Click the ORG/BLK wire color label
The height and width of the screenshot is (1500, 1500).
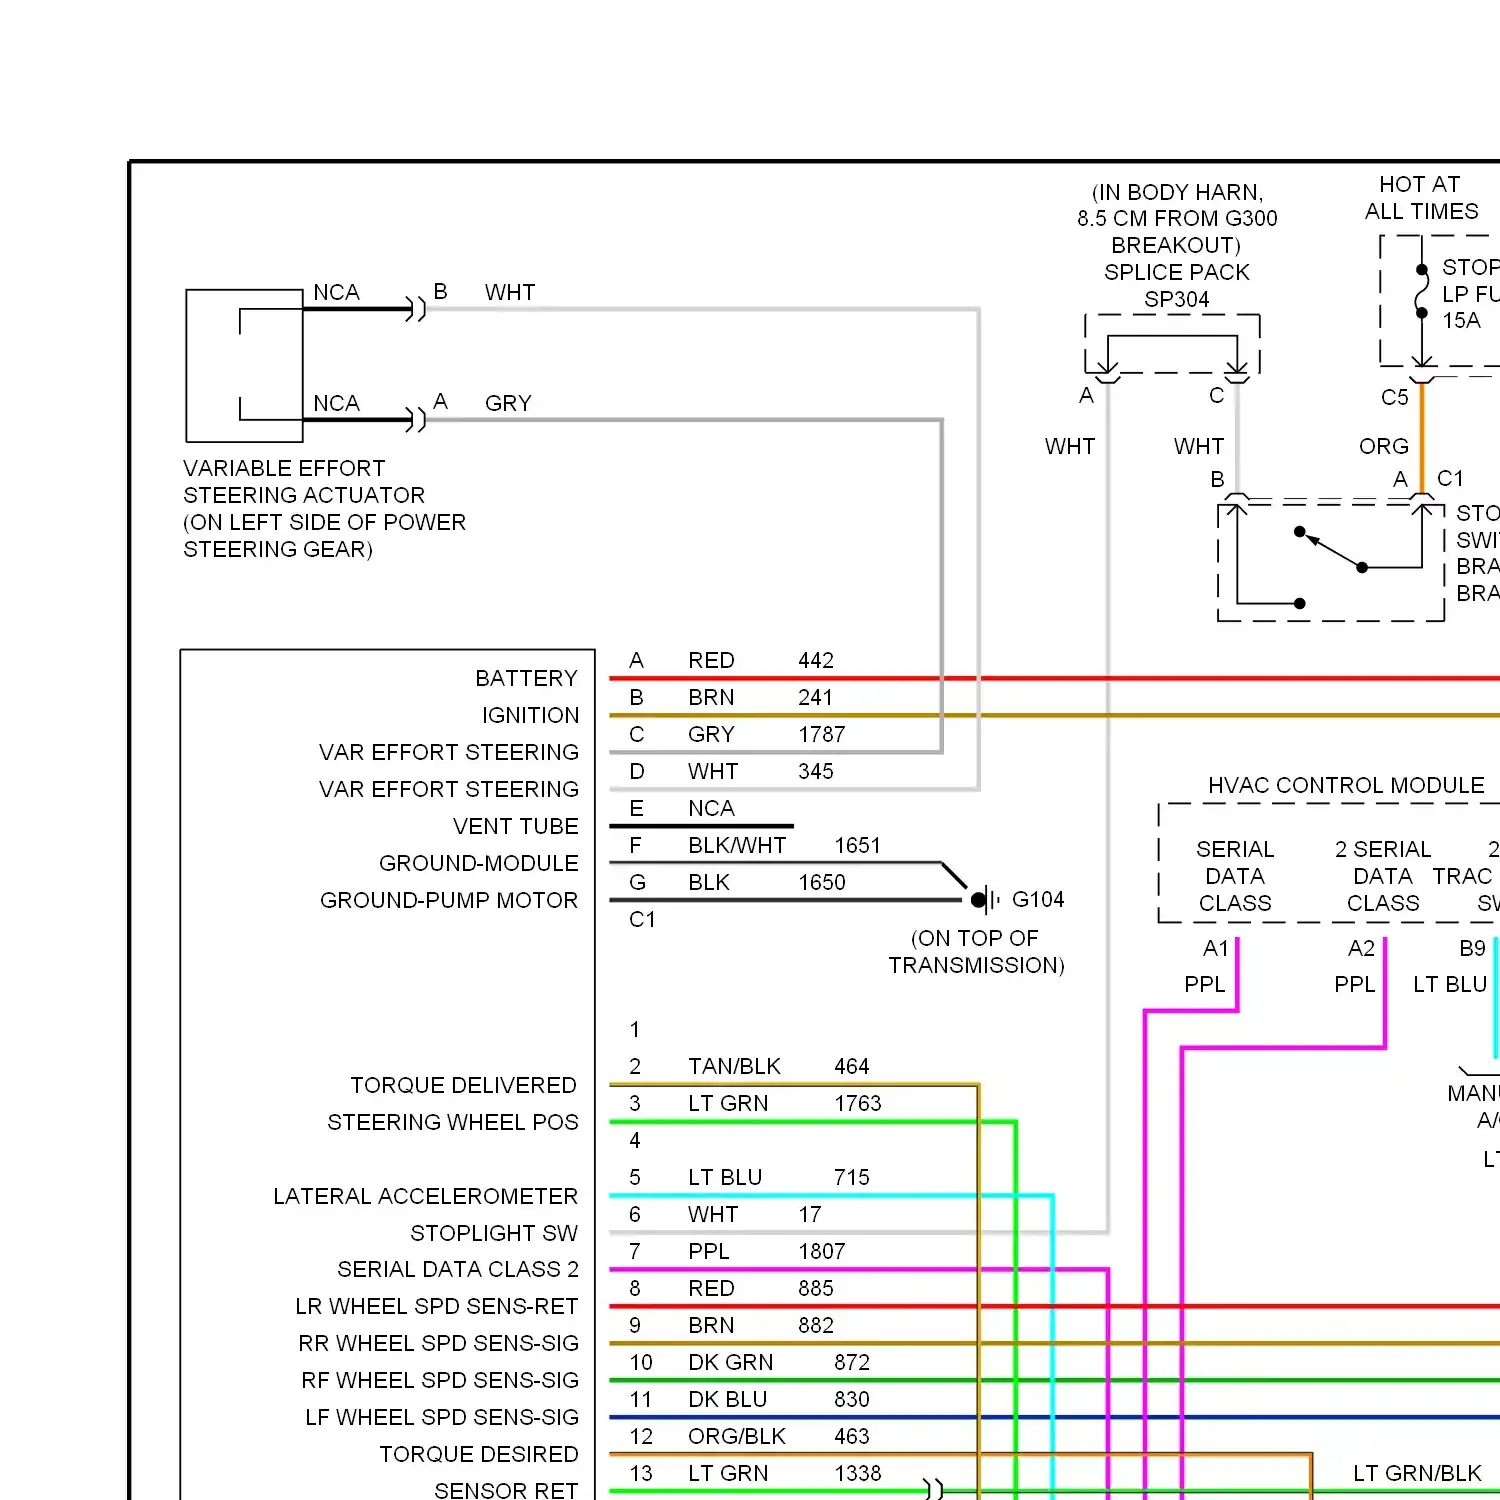pyautogui.click(x=737, y=1436)
